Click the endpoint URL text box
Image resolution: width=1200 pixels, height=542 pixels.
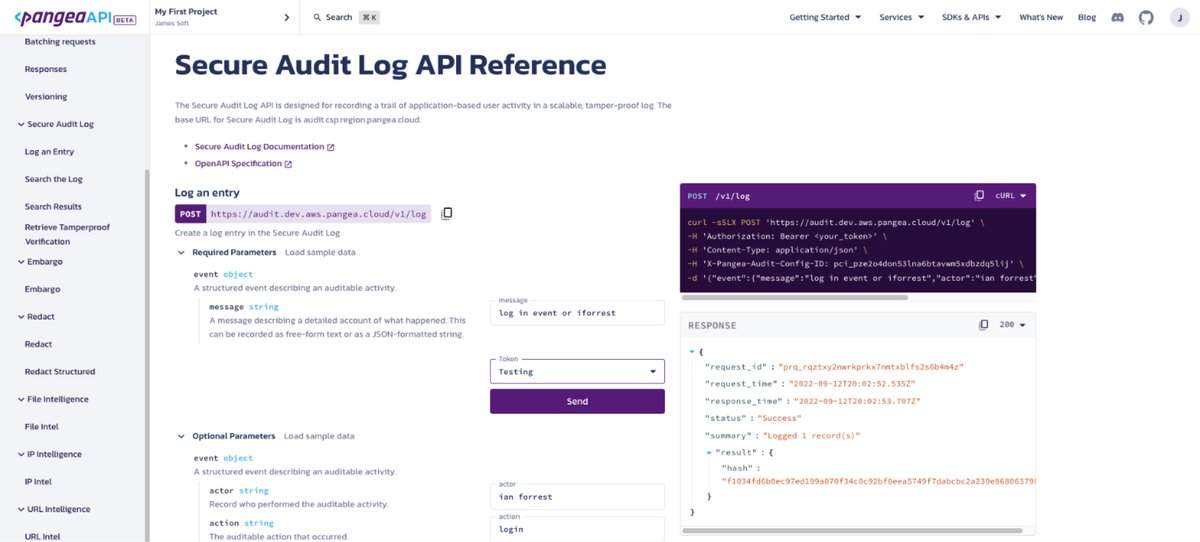[319, 213]
